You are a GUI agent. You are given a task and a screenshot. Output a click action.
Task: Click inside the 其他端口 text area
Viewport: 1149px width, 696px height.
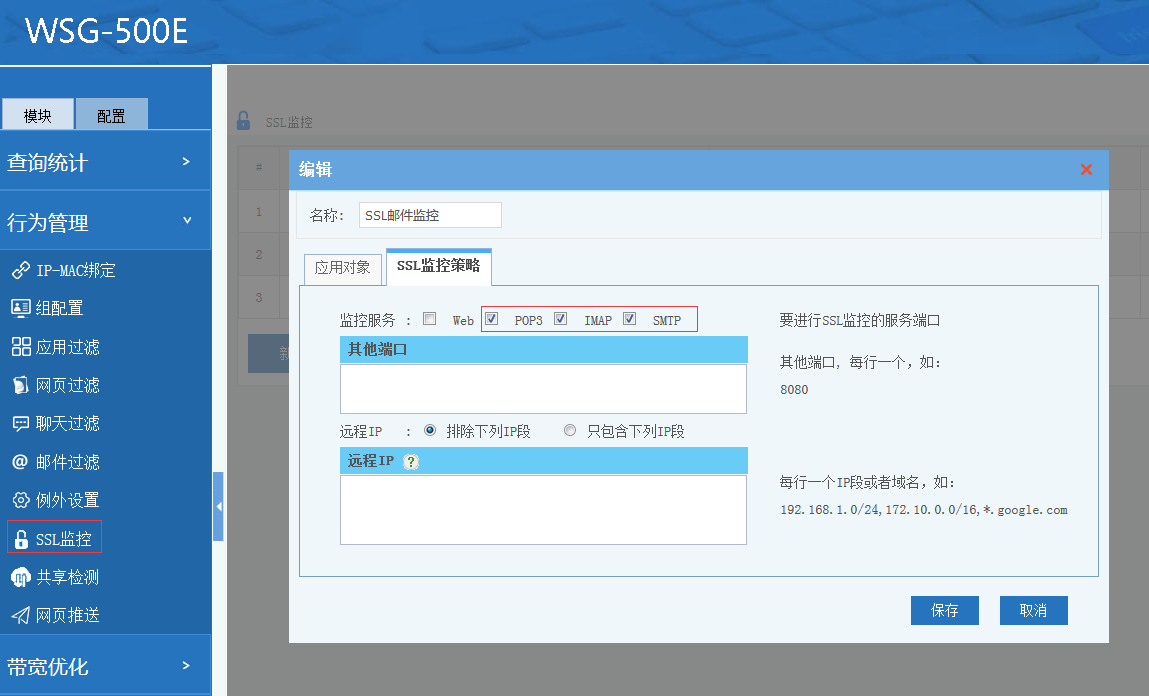click(543, 388)
